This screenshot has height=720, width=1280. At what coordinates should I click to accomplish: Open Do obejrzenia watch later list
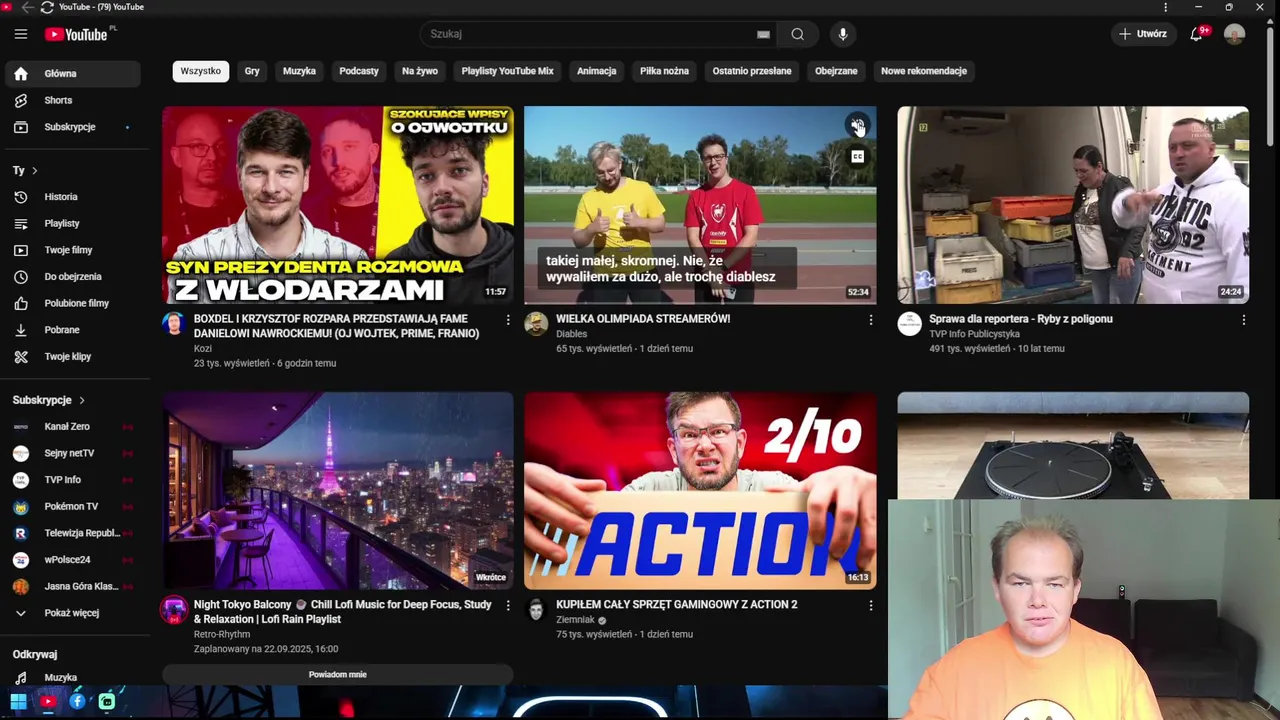pyautogui.click(x=72, y=277)
